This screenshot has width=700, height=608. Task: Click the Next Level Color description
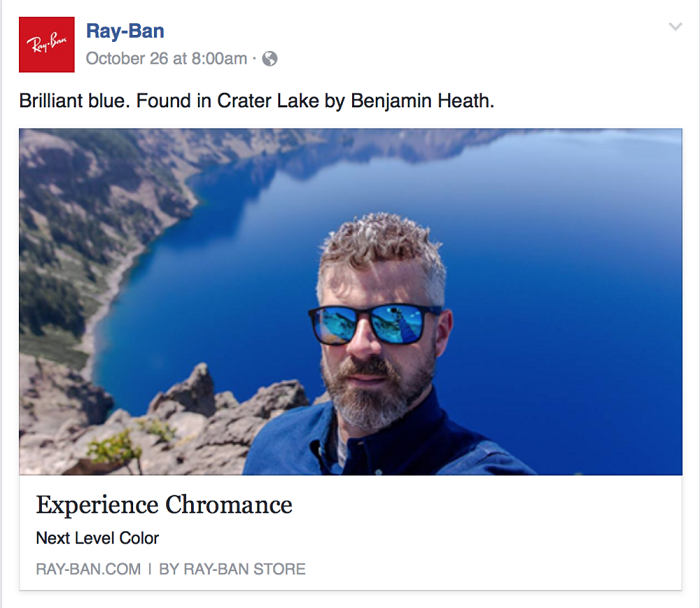97,538
